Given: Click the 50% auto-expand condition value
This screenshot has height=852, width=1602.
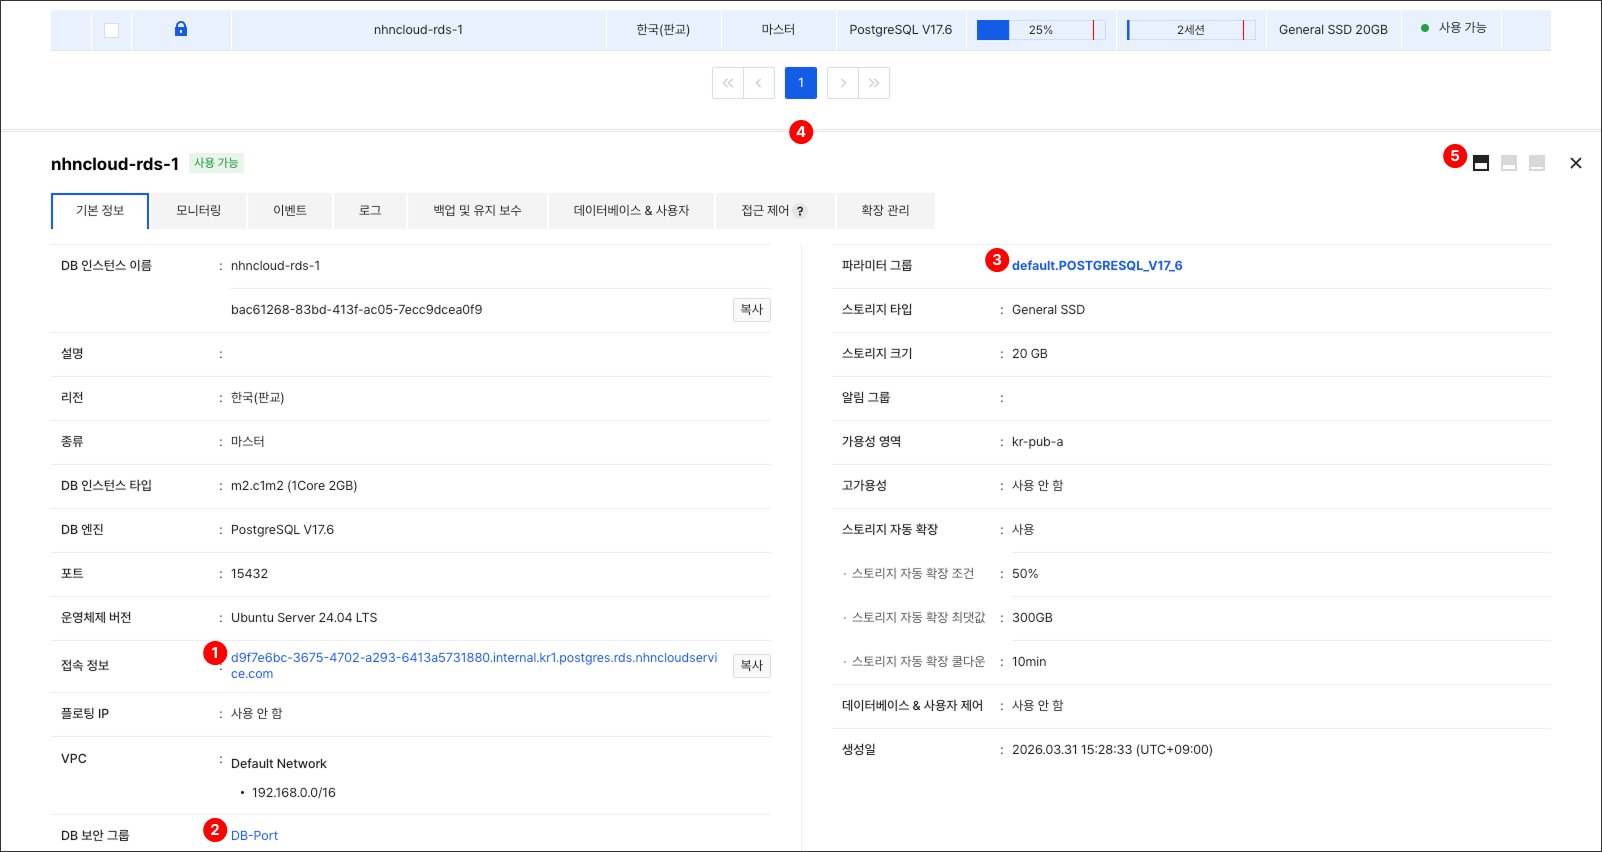Looking at the screenshot, I should tap(1025, 574).
